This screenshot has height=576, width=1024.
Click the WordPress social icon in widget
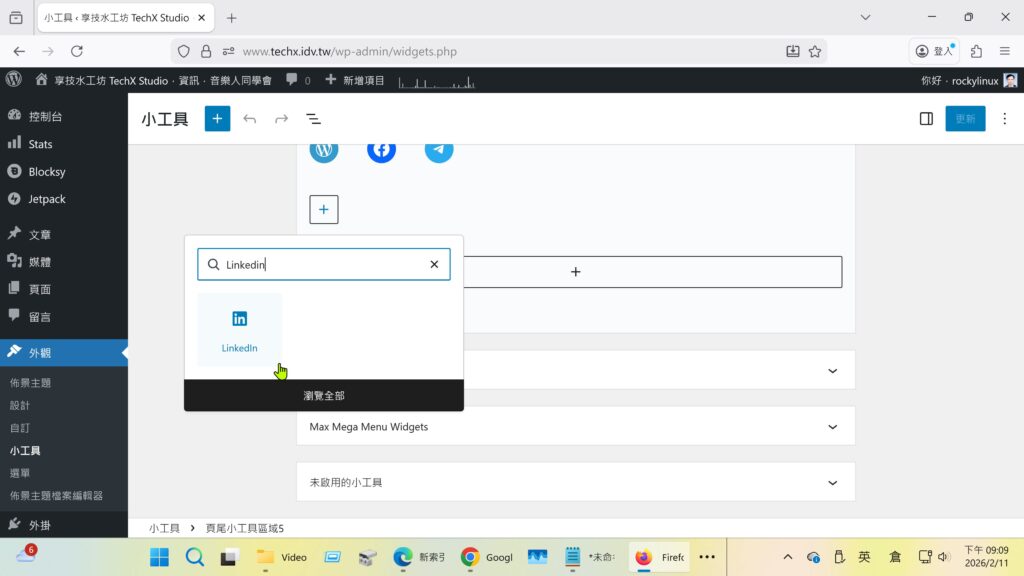[324, 150]
